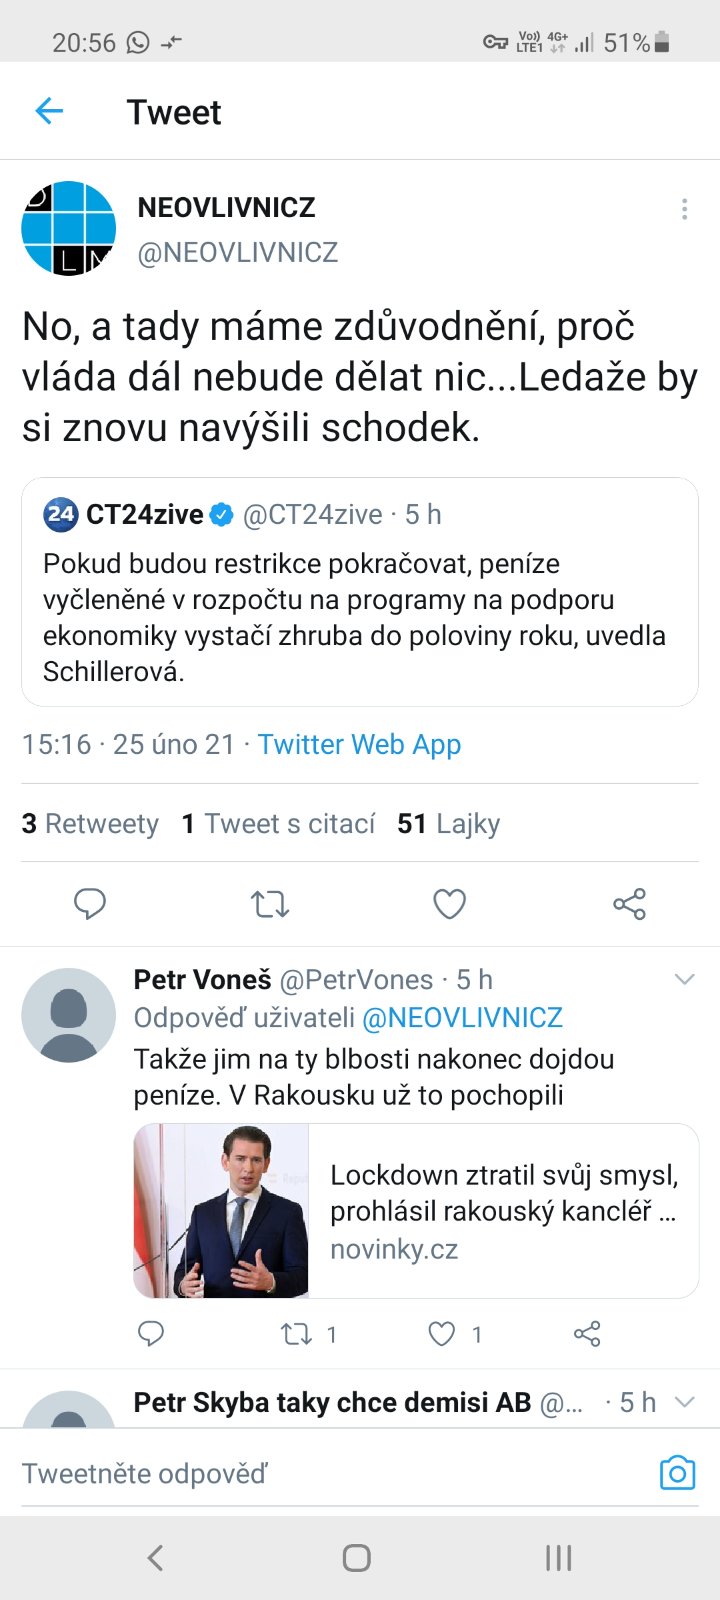View the 51 Lajky list

448,824
